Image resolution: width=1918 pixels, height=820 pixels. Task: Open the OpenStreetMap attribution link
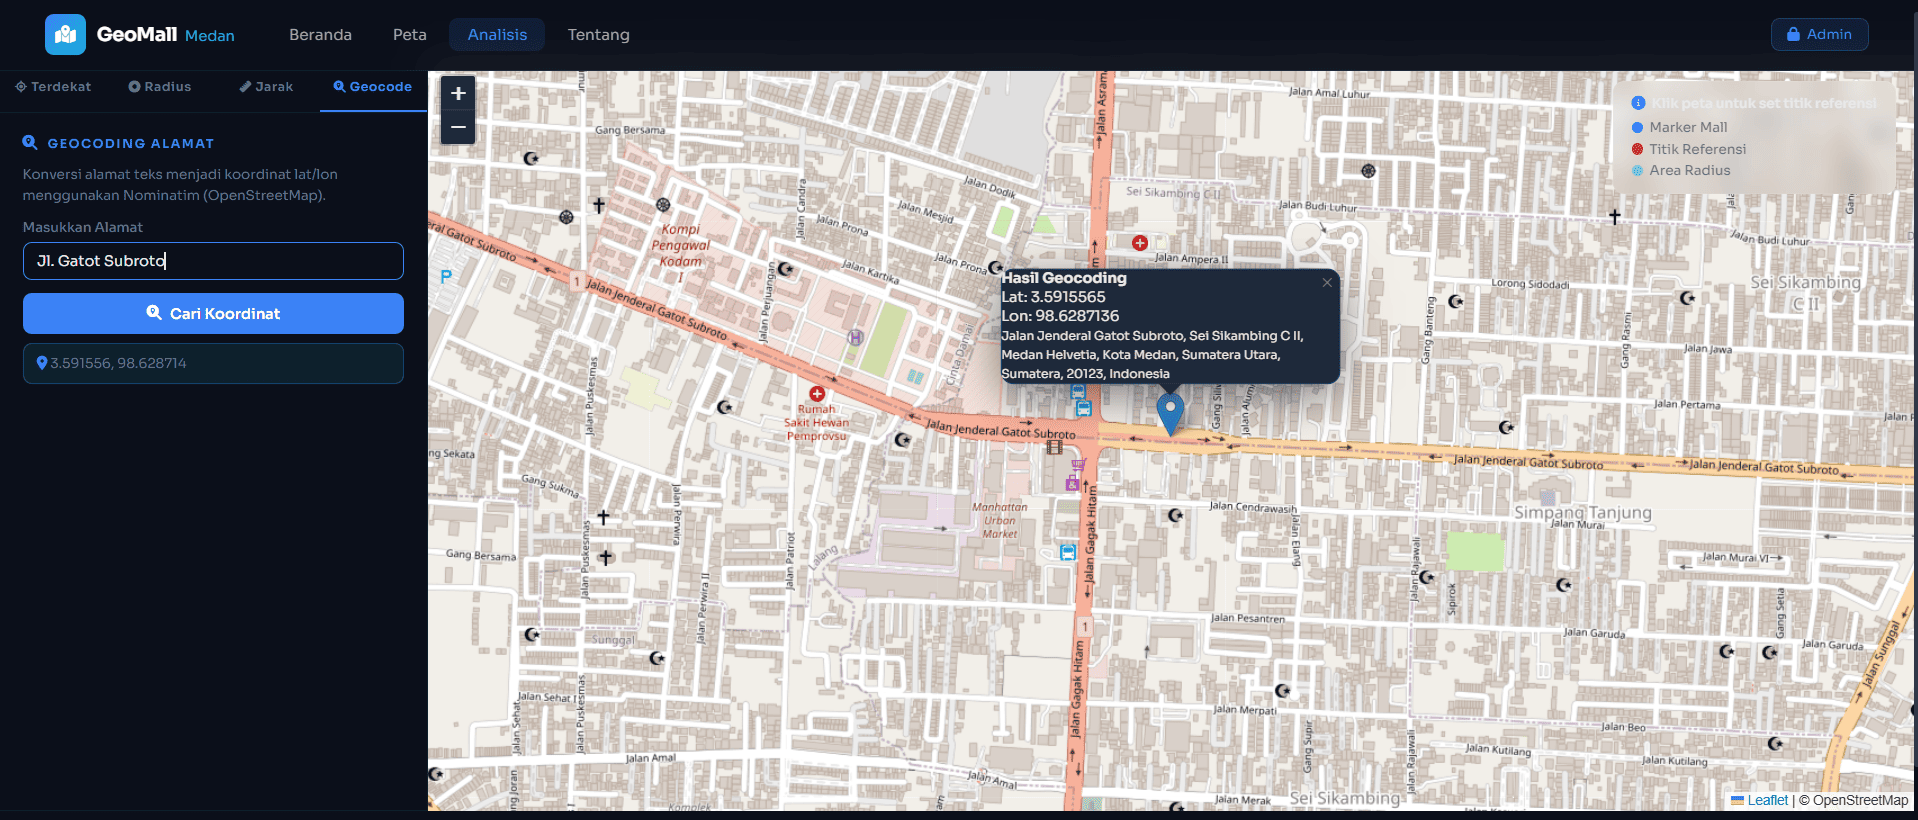coord(1860,800)
